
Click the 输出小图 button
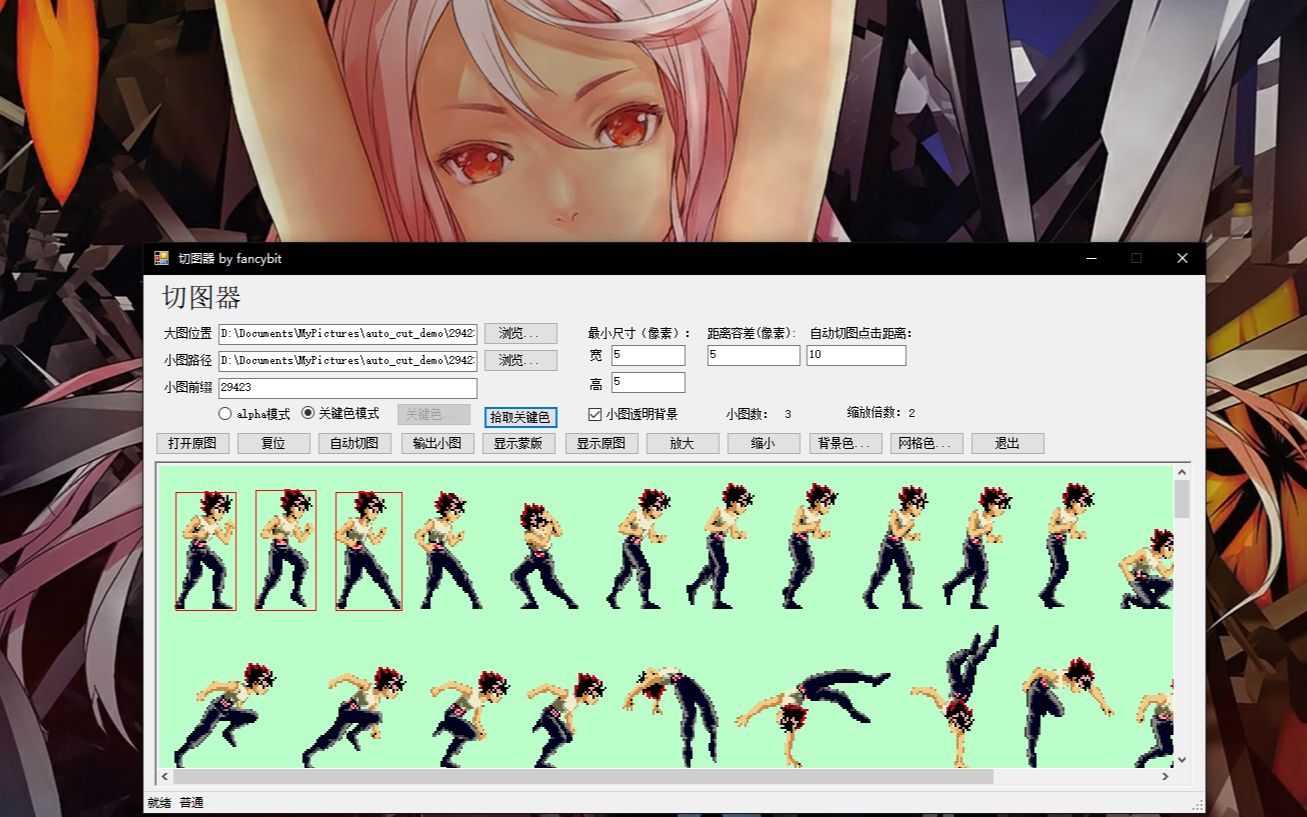(437, 443)
